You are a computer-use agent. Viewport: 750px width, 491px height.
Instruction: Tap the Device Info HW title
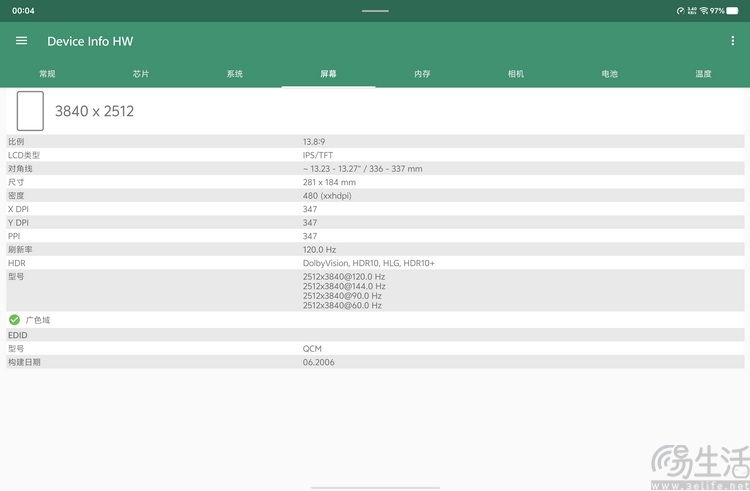(90, 41)
